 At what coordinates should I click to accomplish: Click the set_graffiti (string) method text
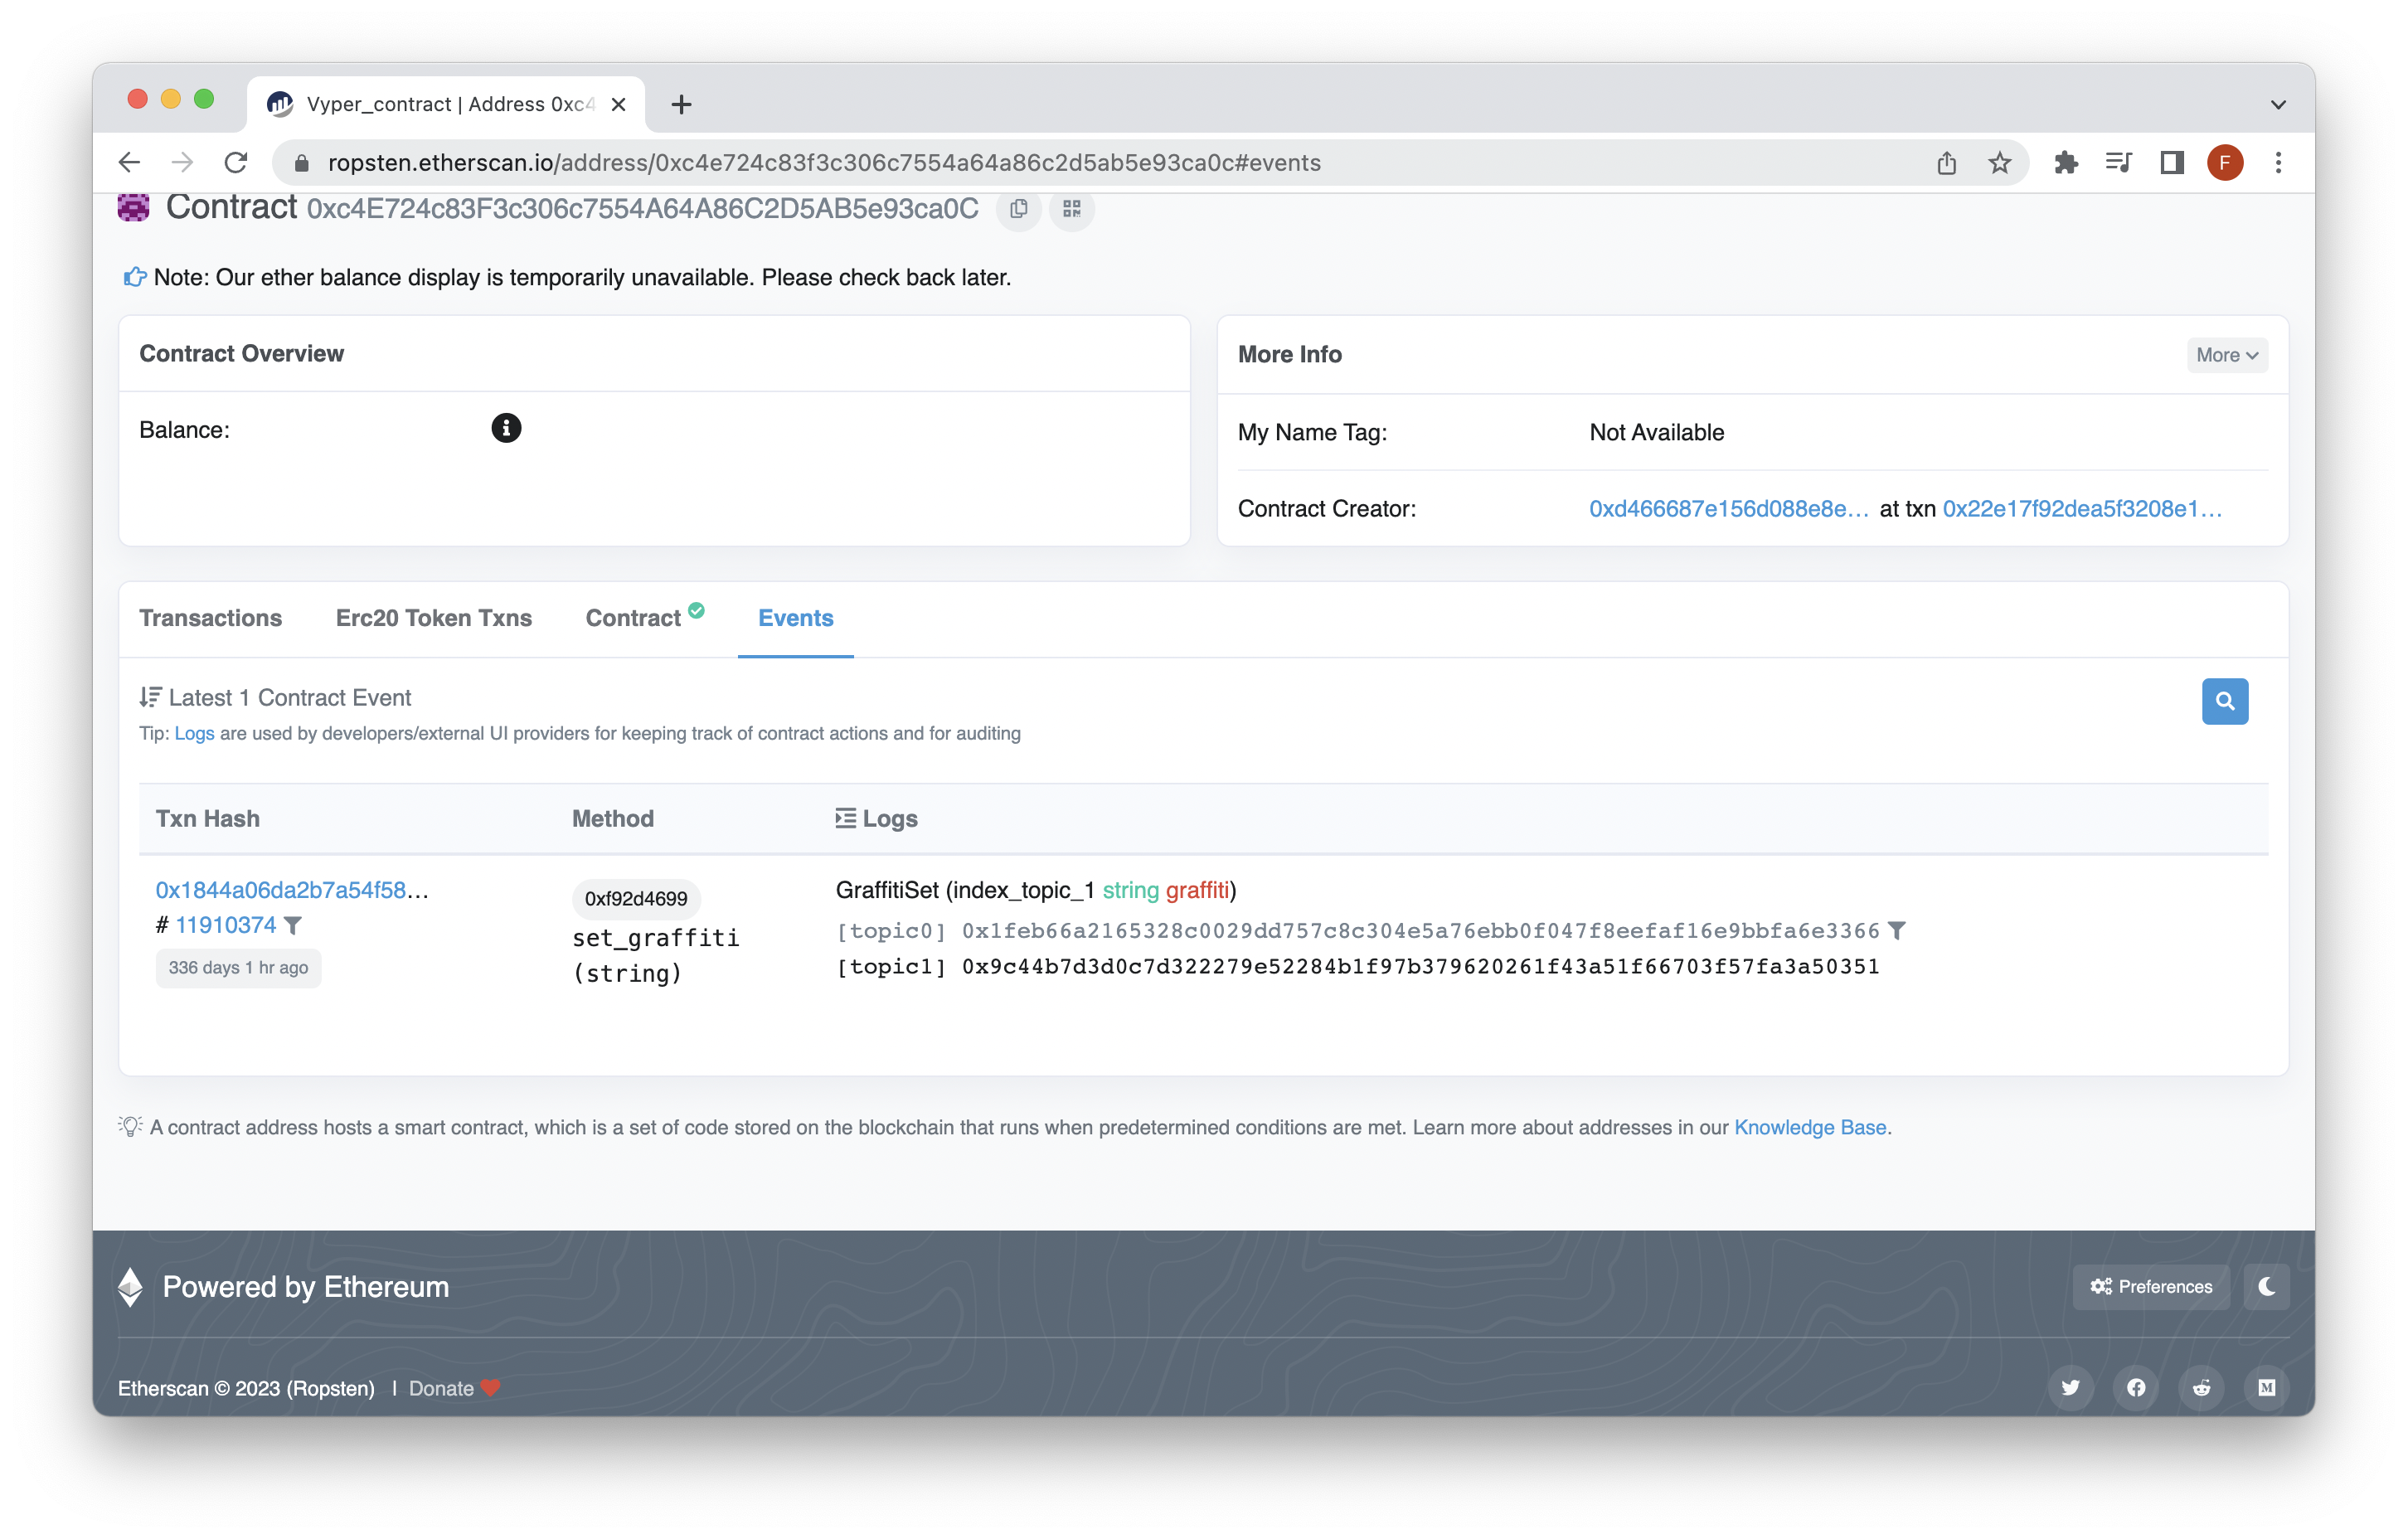coord(656,955)
